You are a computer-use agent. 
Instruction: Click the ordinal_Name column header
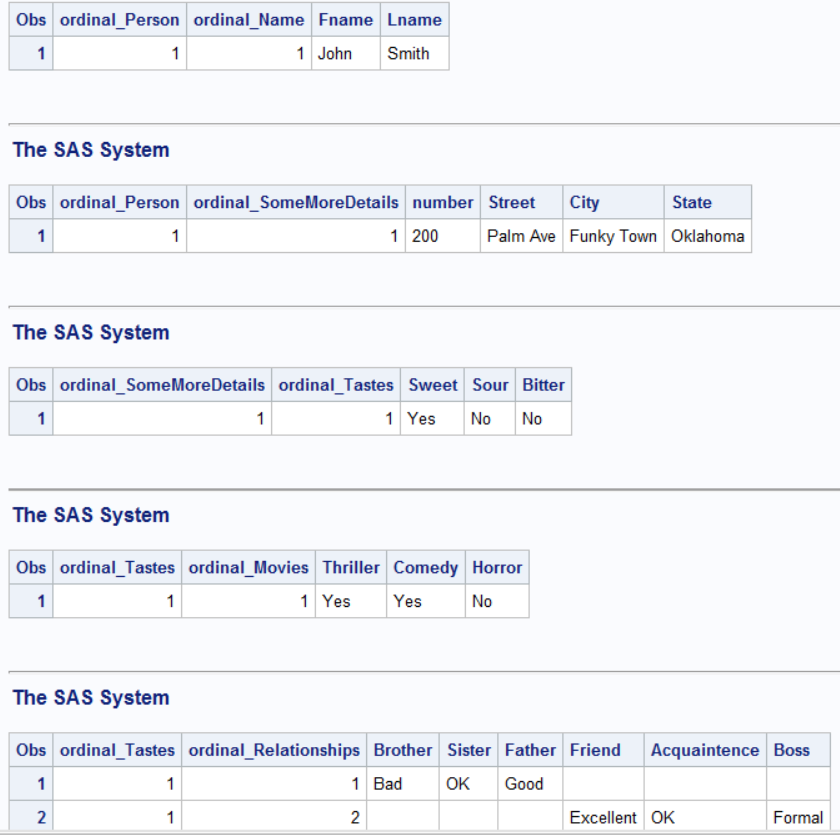pyautogui.click(x=248, y=20)
